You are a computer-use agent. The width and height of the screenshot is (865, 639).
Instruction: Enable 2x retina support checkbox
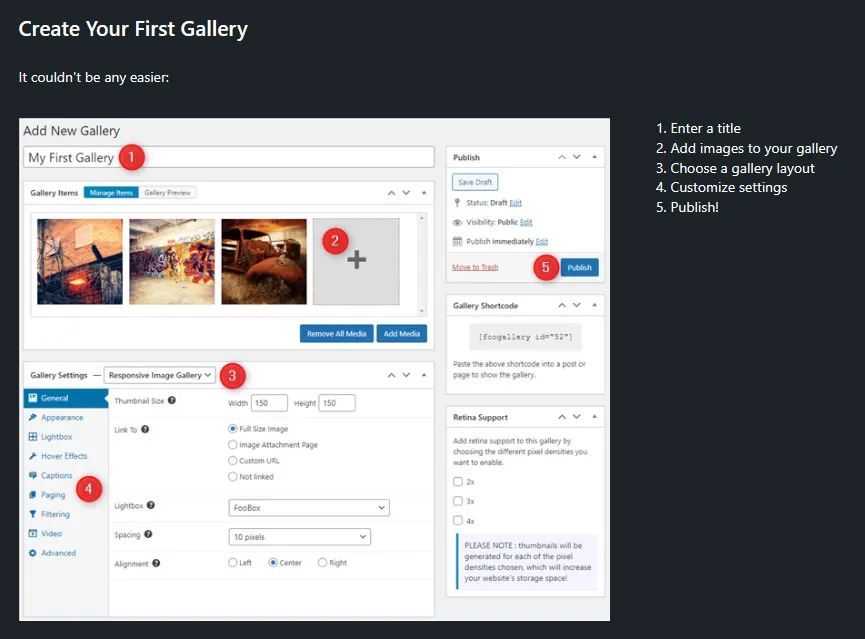(x=458, y=482)
